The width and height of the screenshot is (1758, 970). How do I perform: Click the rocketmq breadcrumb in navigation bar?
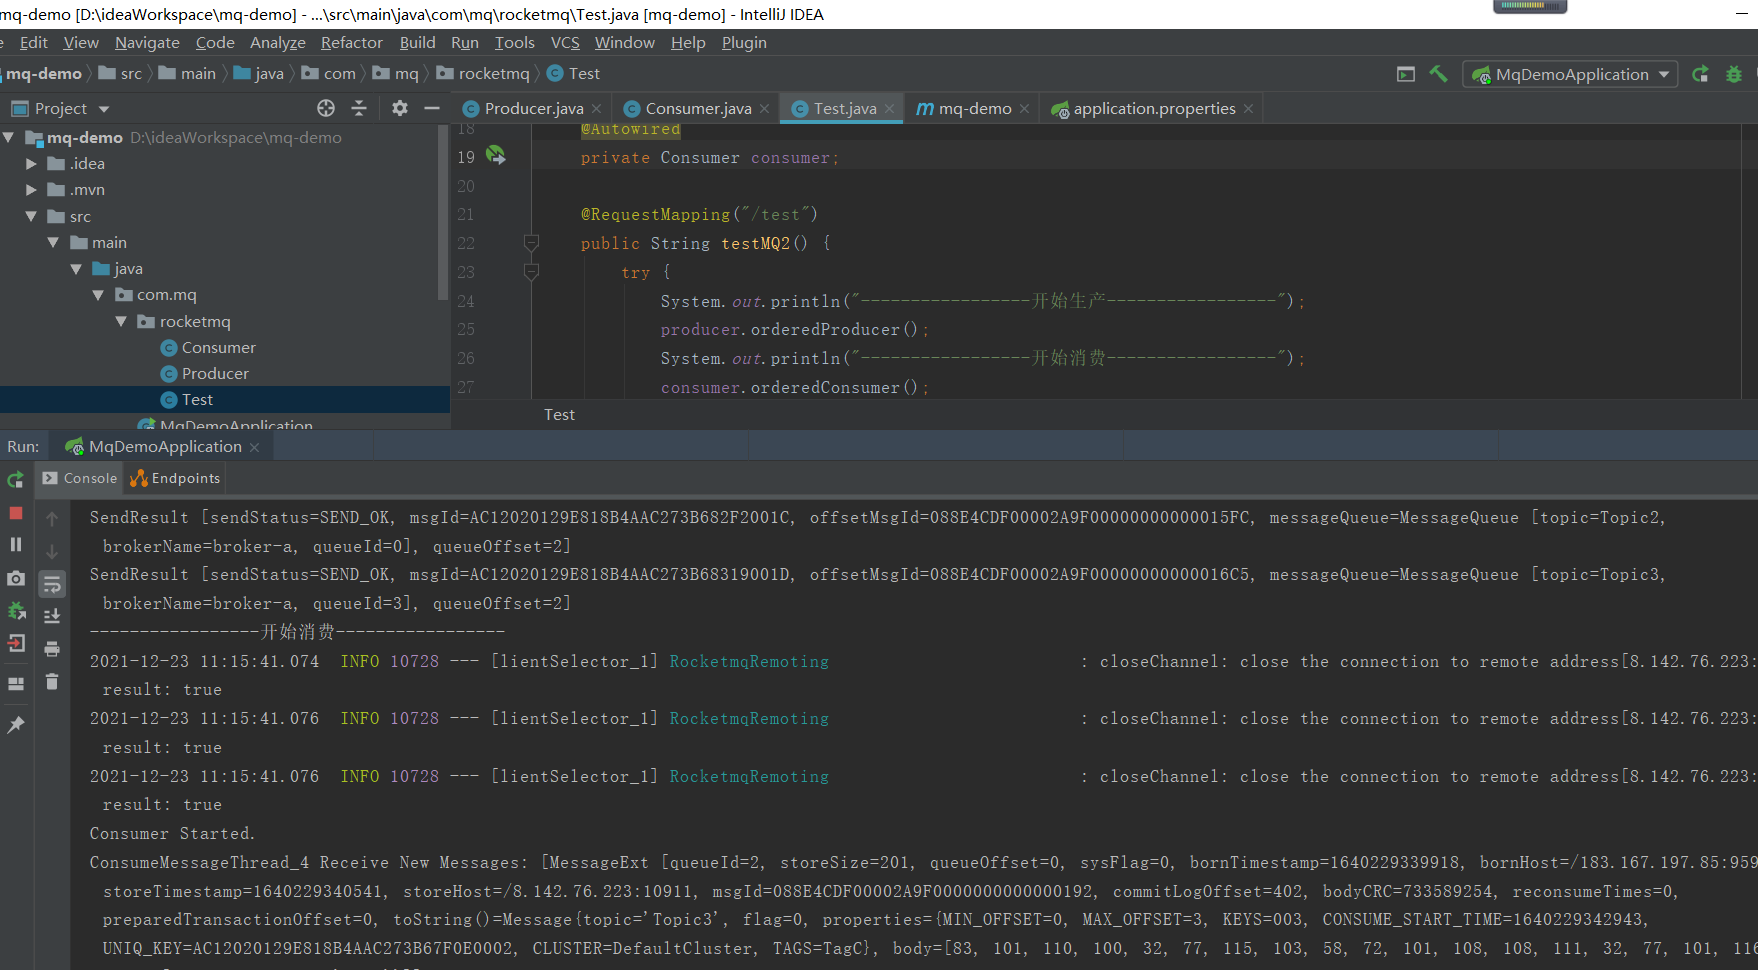point(483,73)
